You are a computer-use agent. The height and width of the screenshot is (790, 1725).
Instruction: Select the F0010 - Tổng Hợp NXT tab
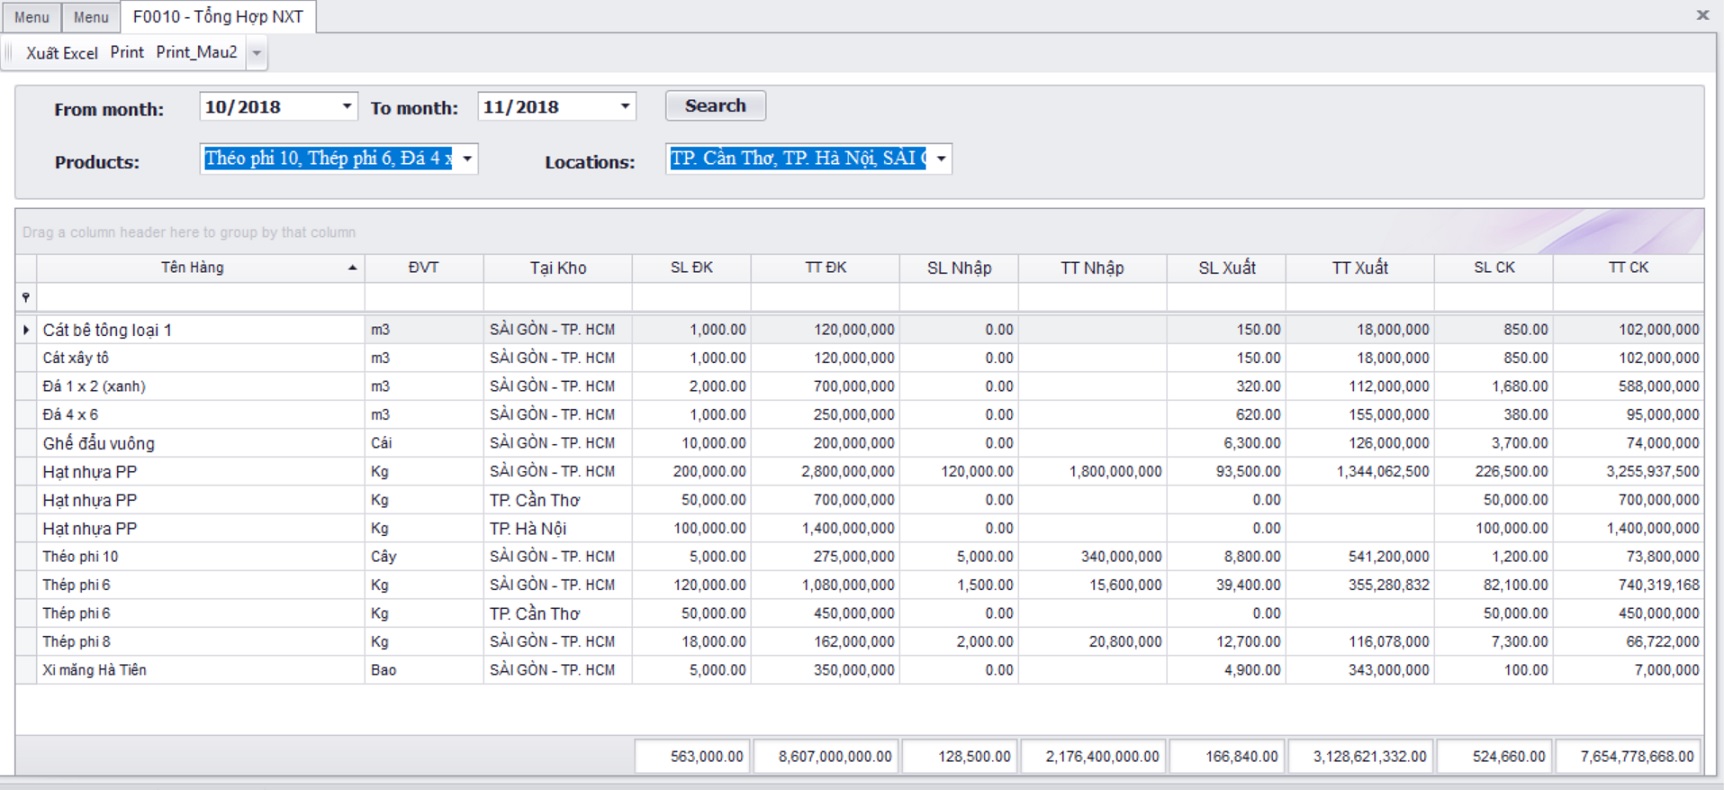(x=218, y=17)
